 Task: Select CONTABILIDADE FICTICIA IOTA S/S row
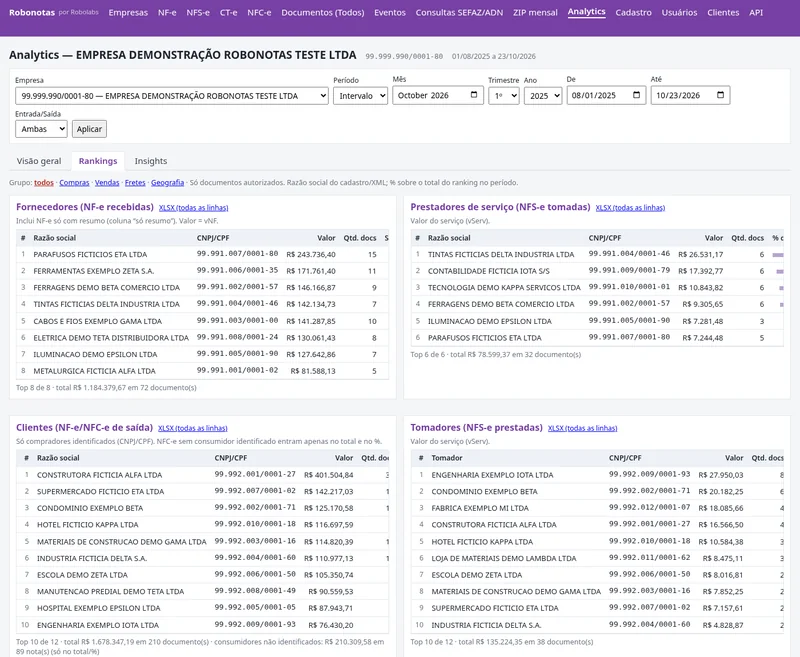(597, 271)
